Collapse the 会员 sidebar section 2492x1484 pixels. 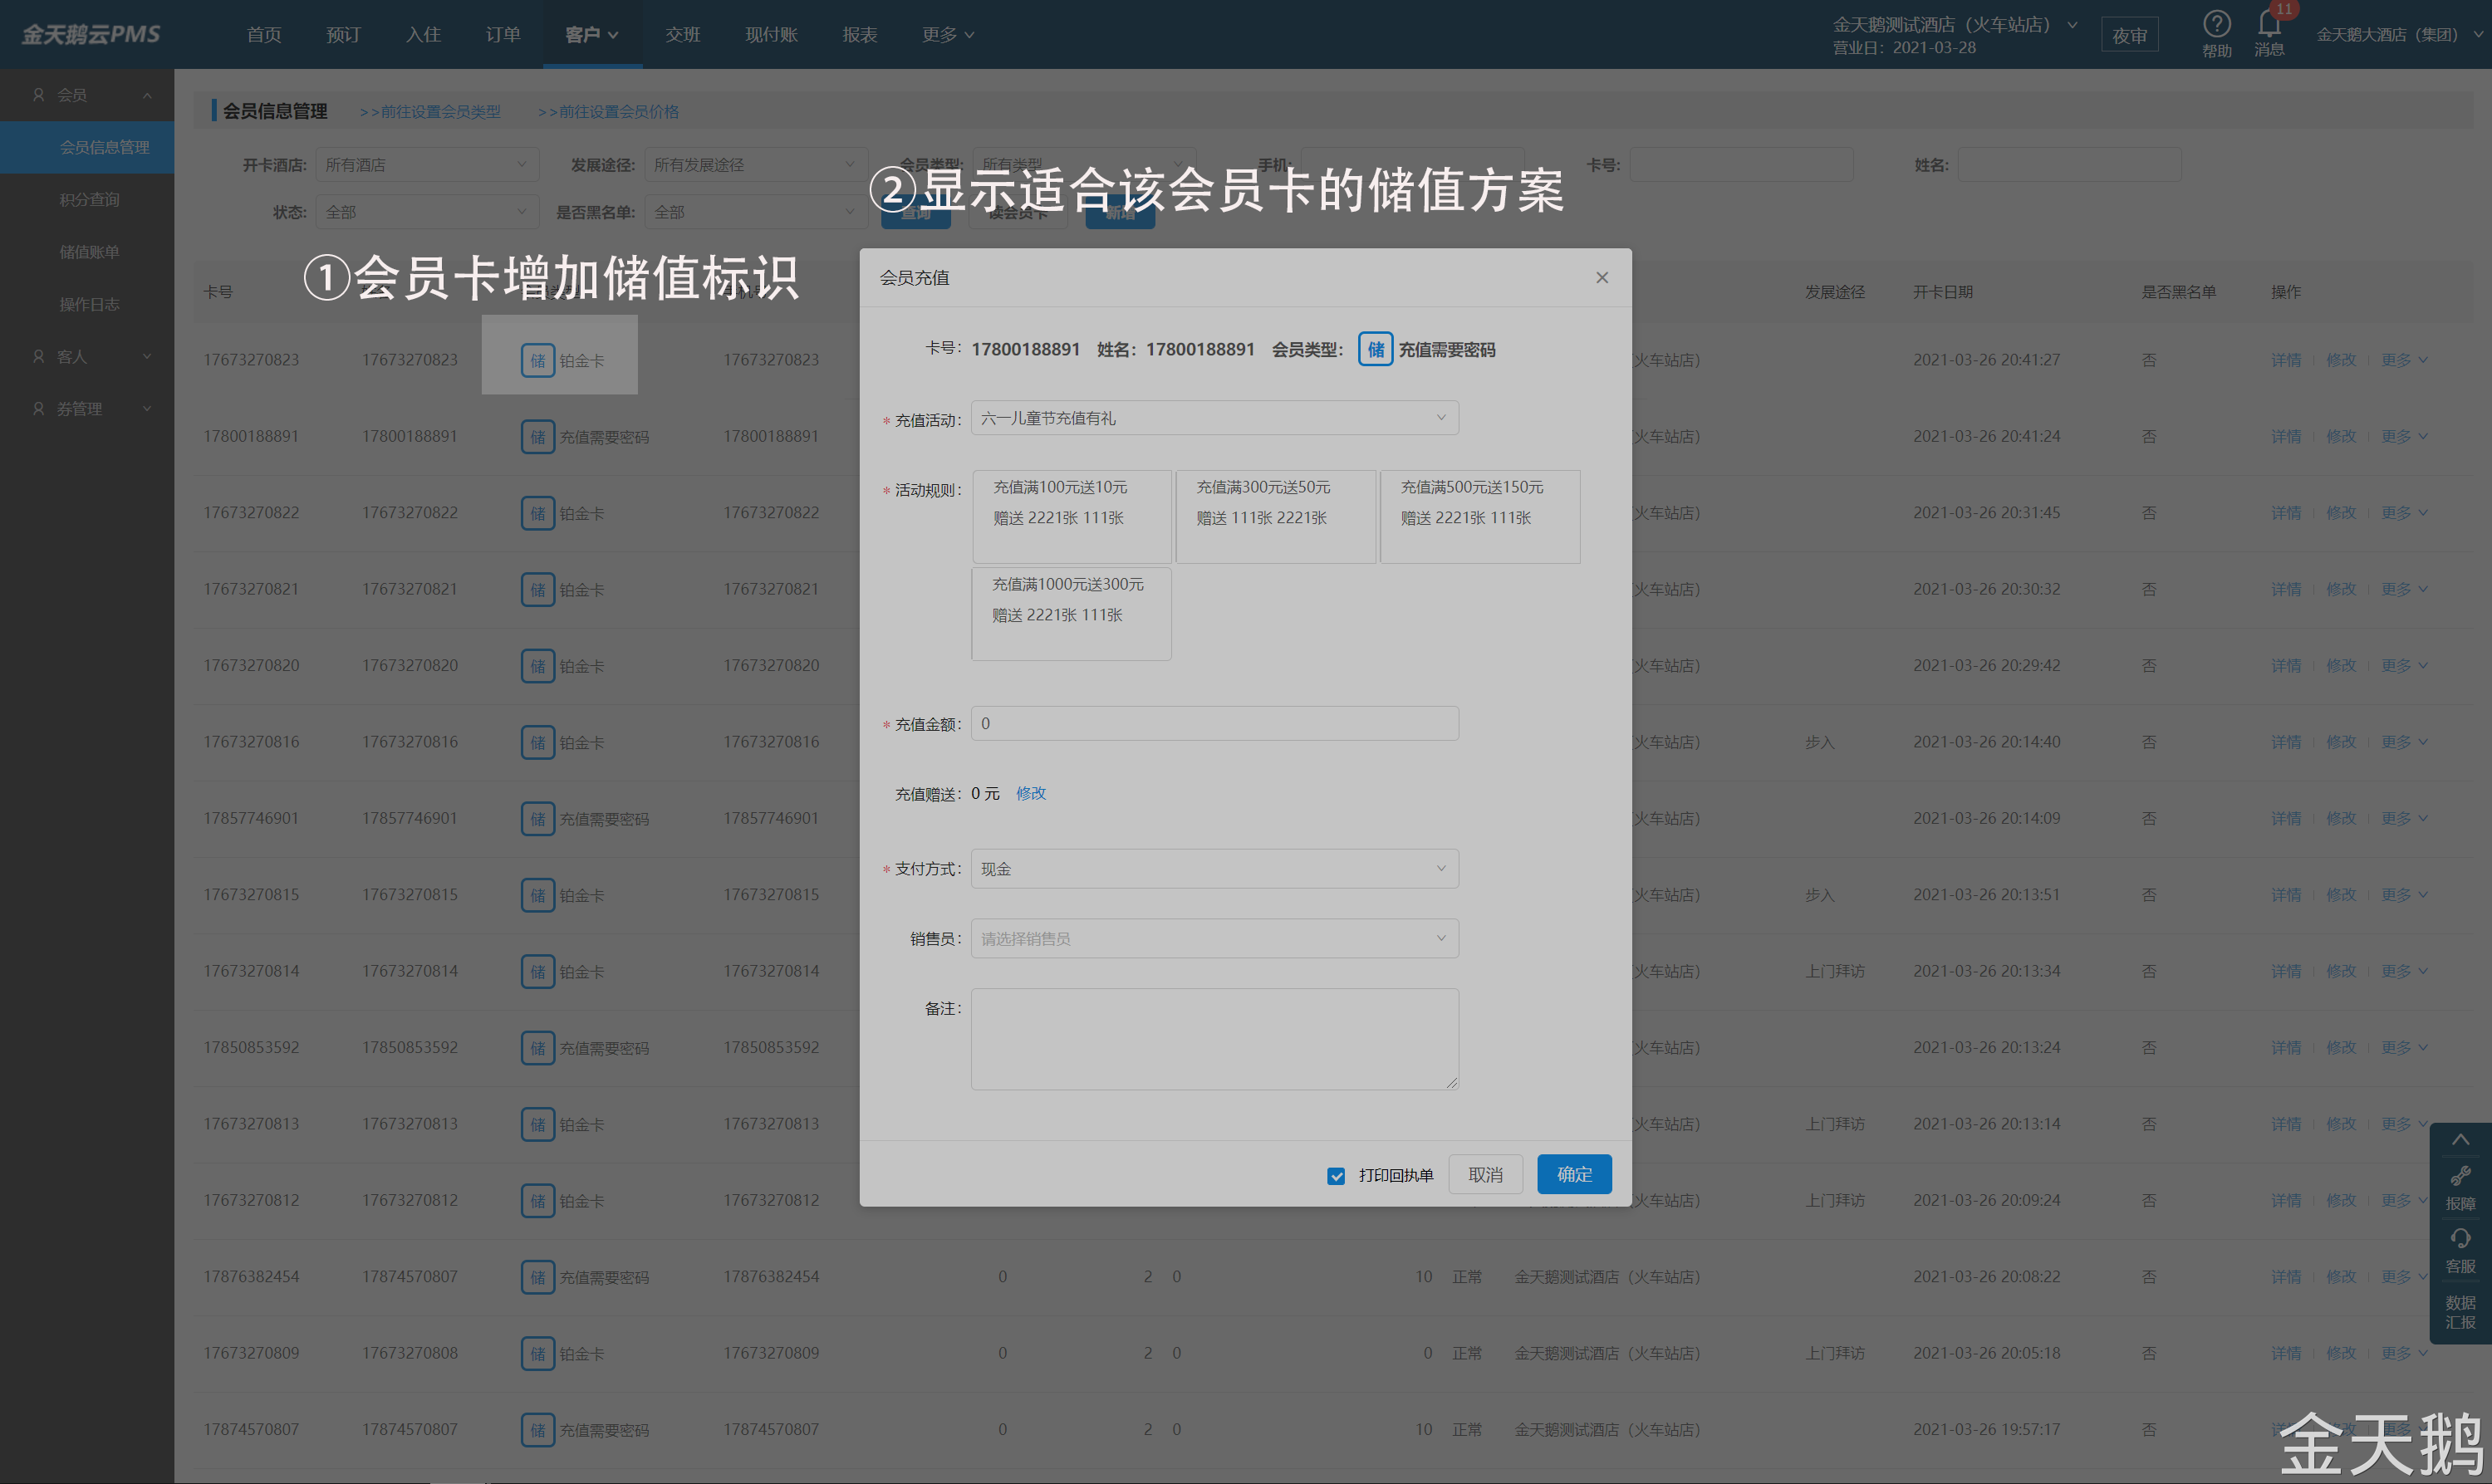pos(87,95)
